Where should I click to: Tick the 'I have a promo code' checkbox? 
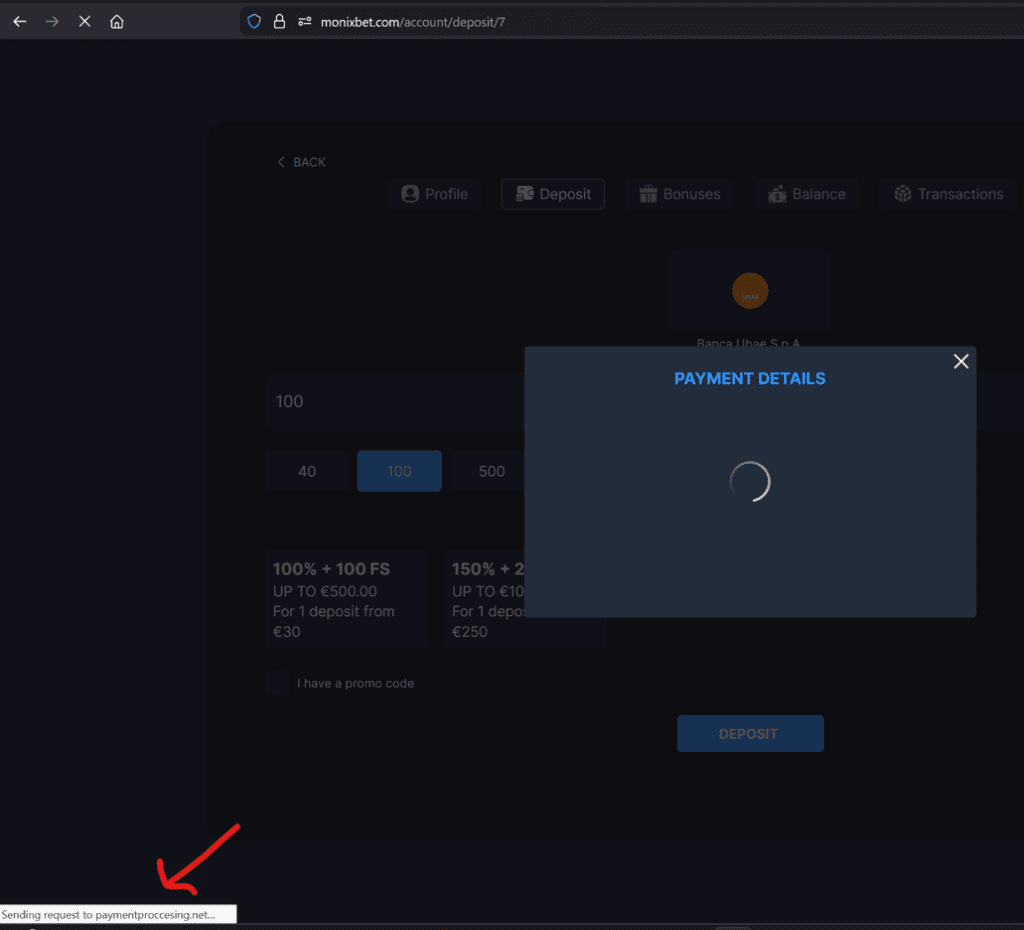pyautogui.click(x=277, y=683)
